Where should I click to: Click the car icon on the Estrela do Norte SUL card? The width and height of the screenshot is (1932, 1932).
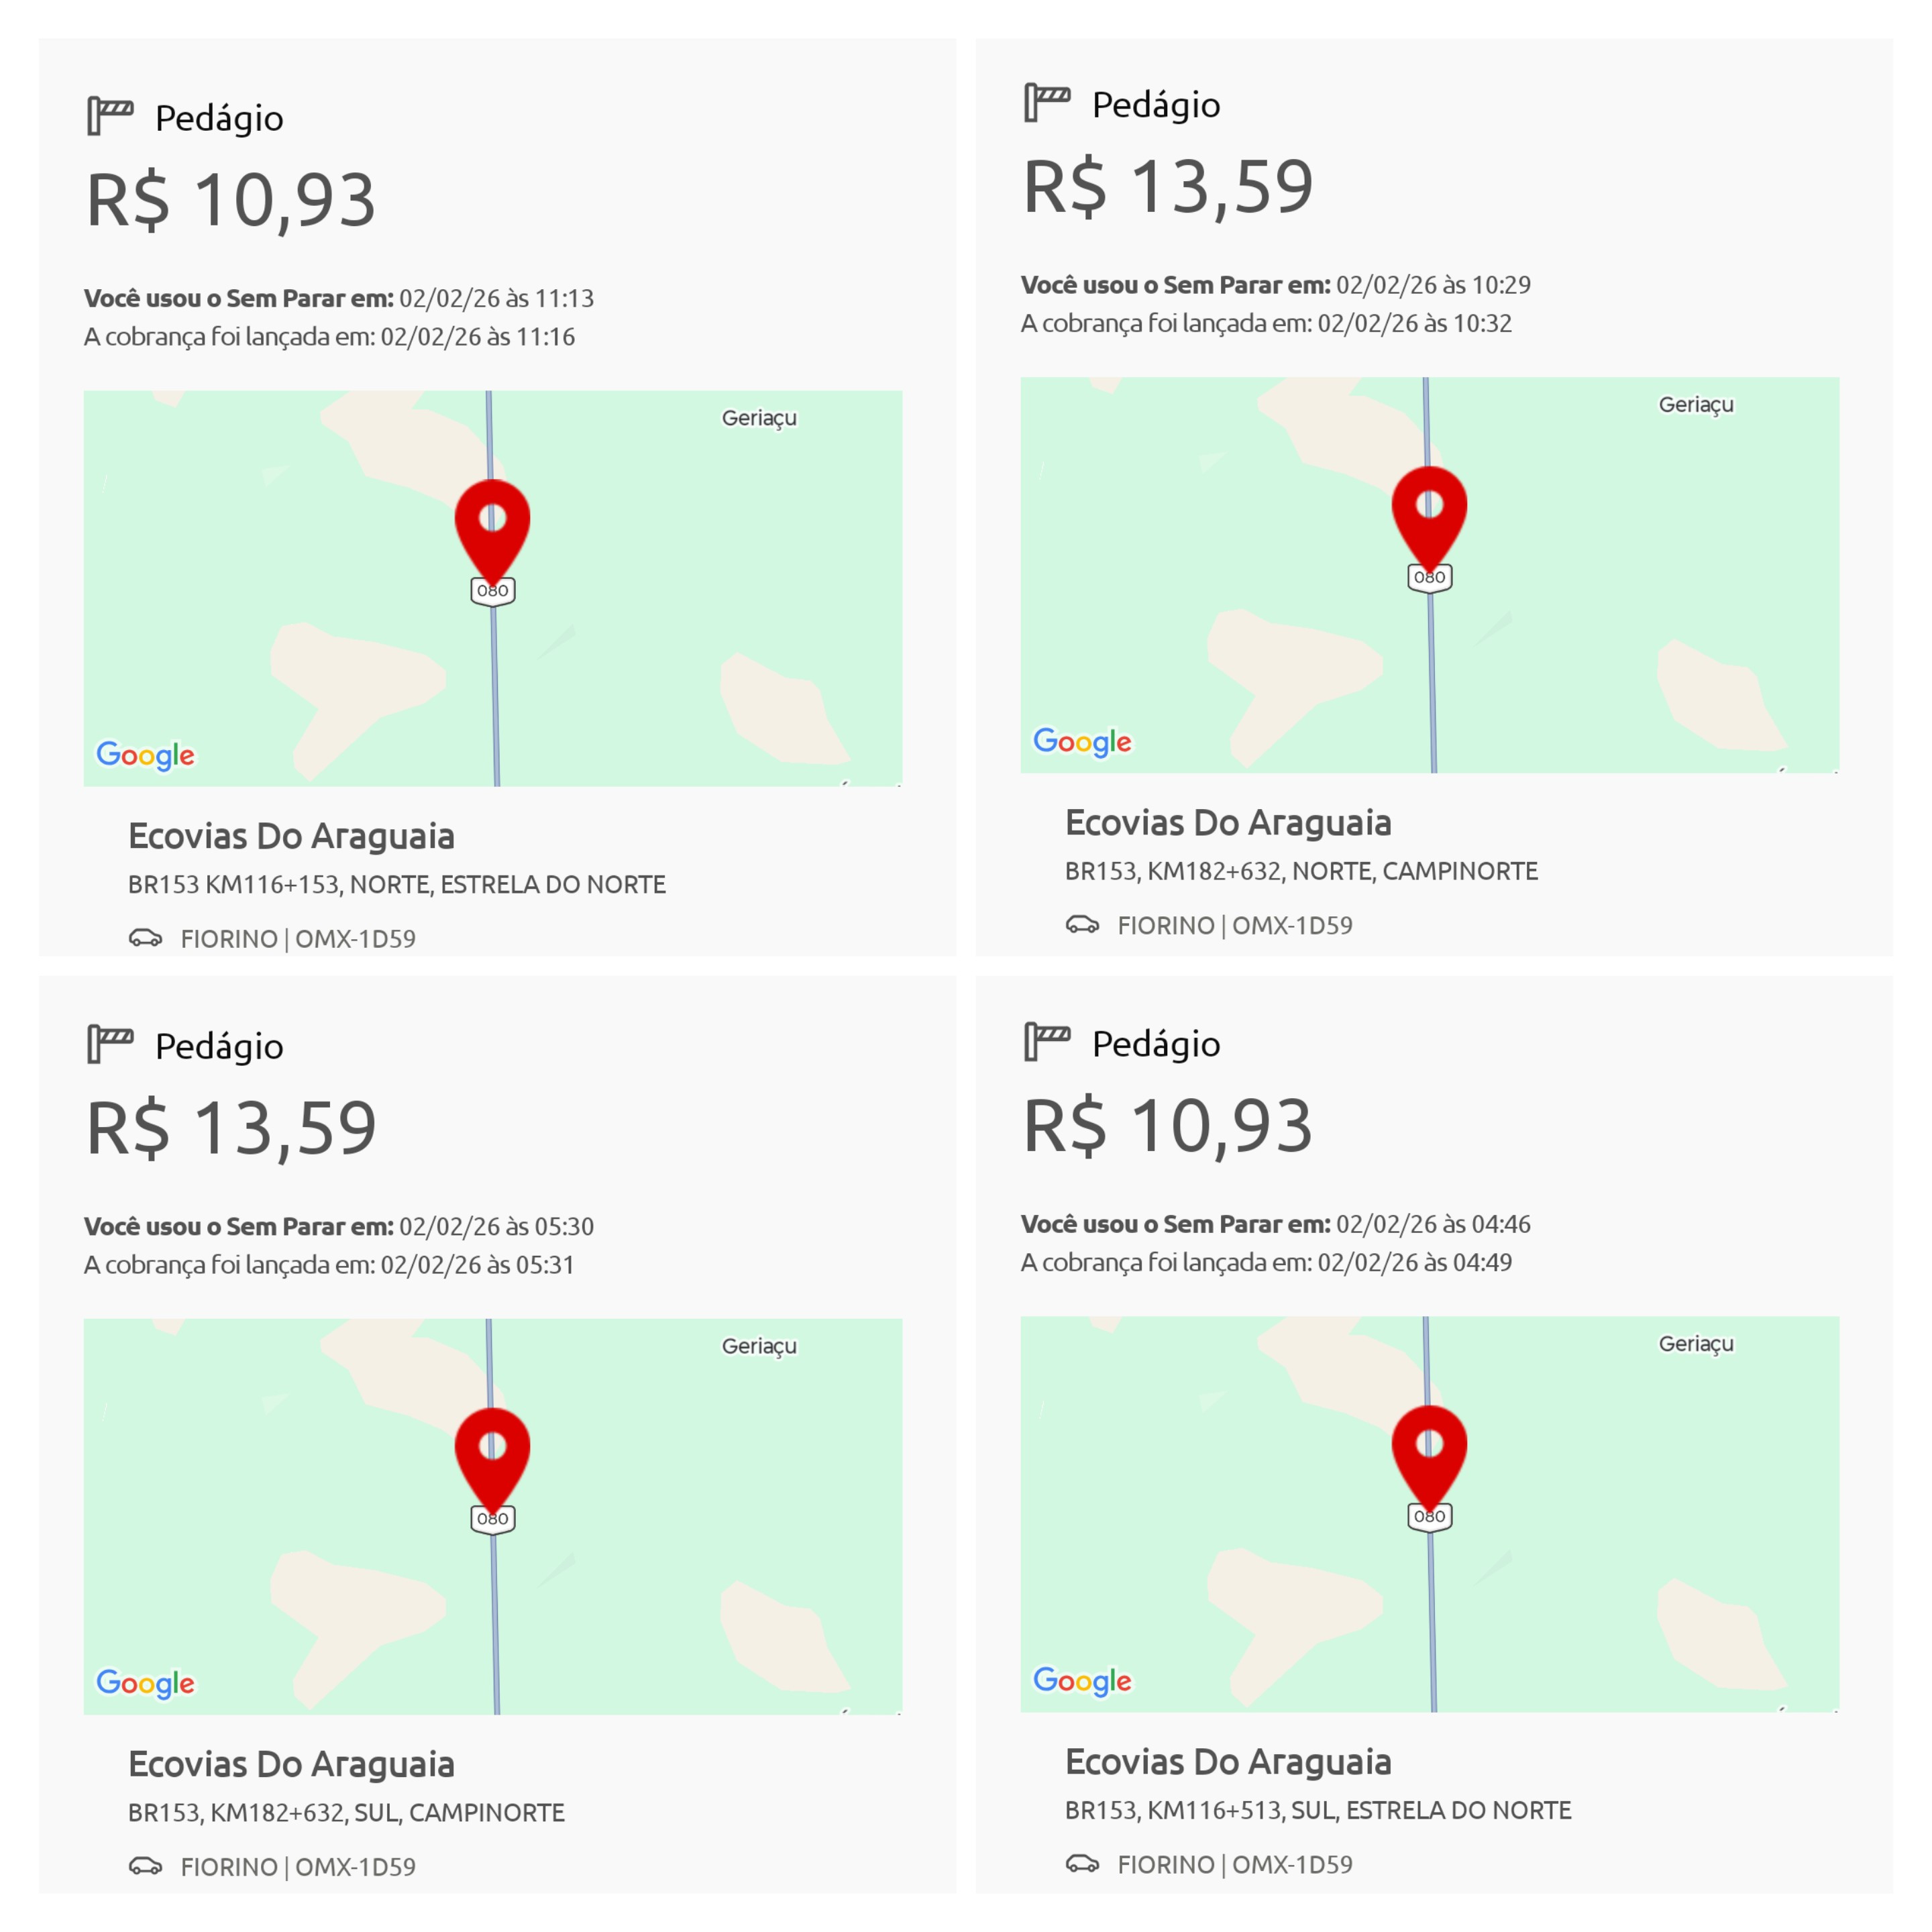pos(1083,1863)
